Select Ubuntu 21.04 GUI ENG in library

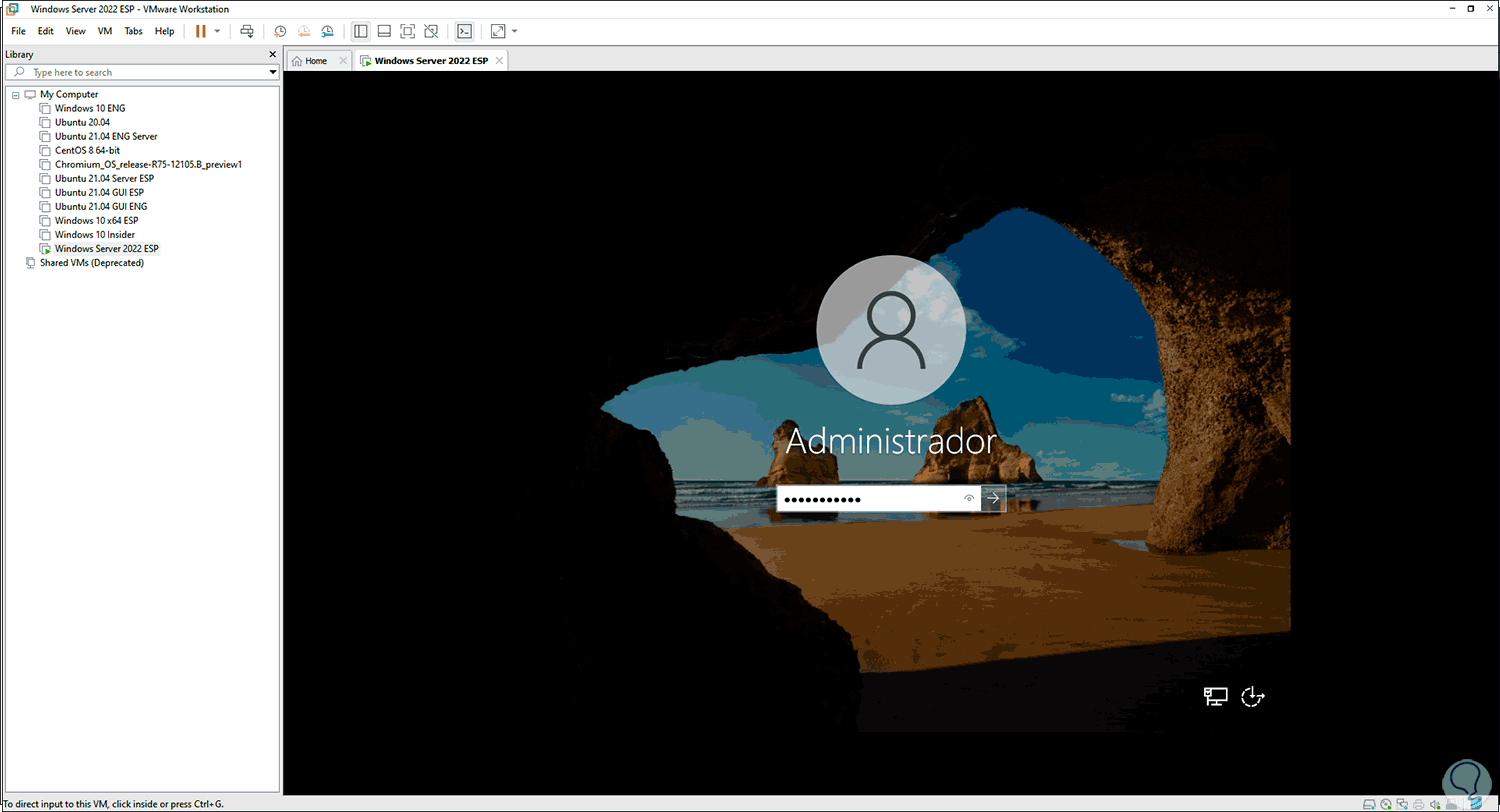coord(101,206)
